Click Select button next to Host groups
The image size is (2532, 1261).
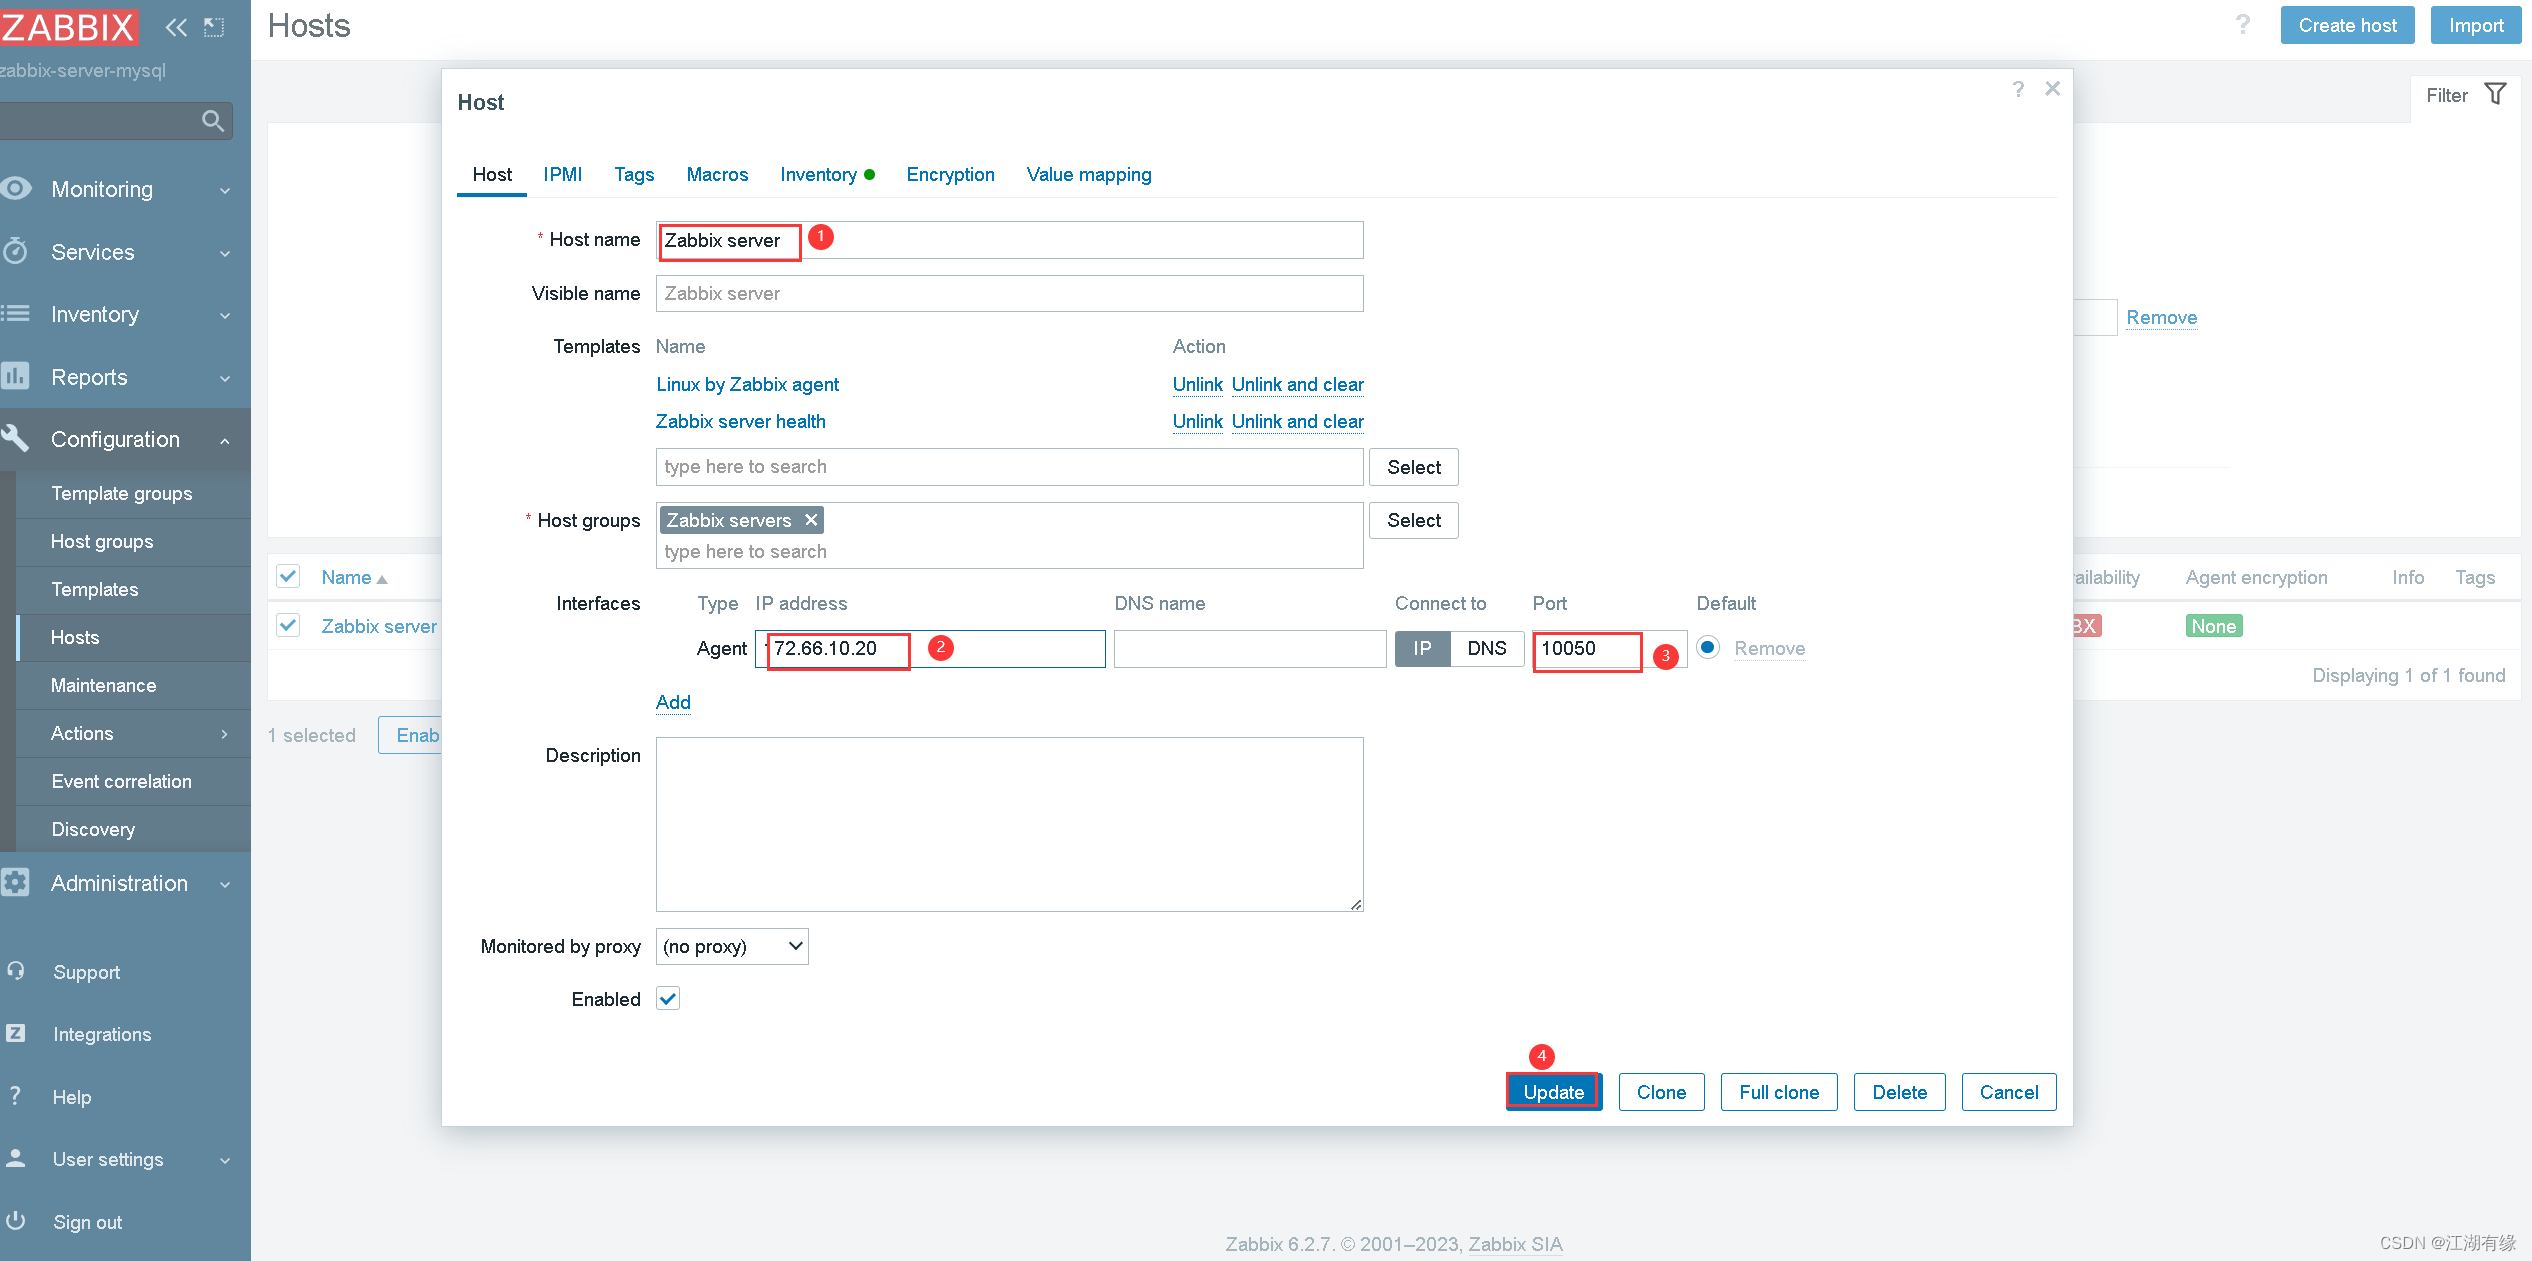[x=1414, y=520]
